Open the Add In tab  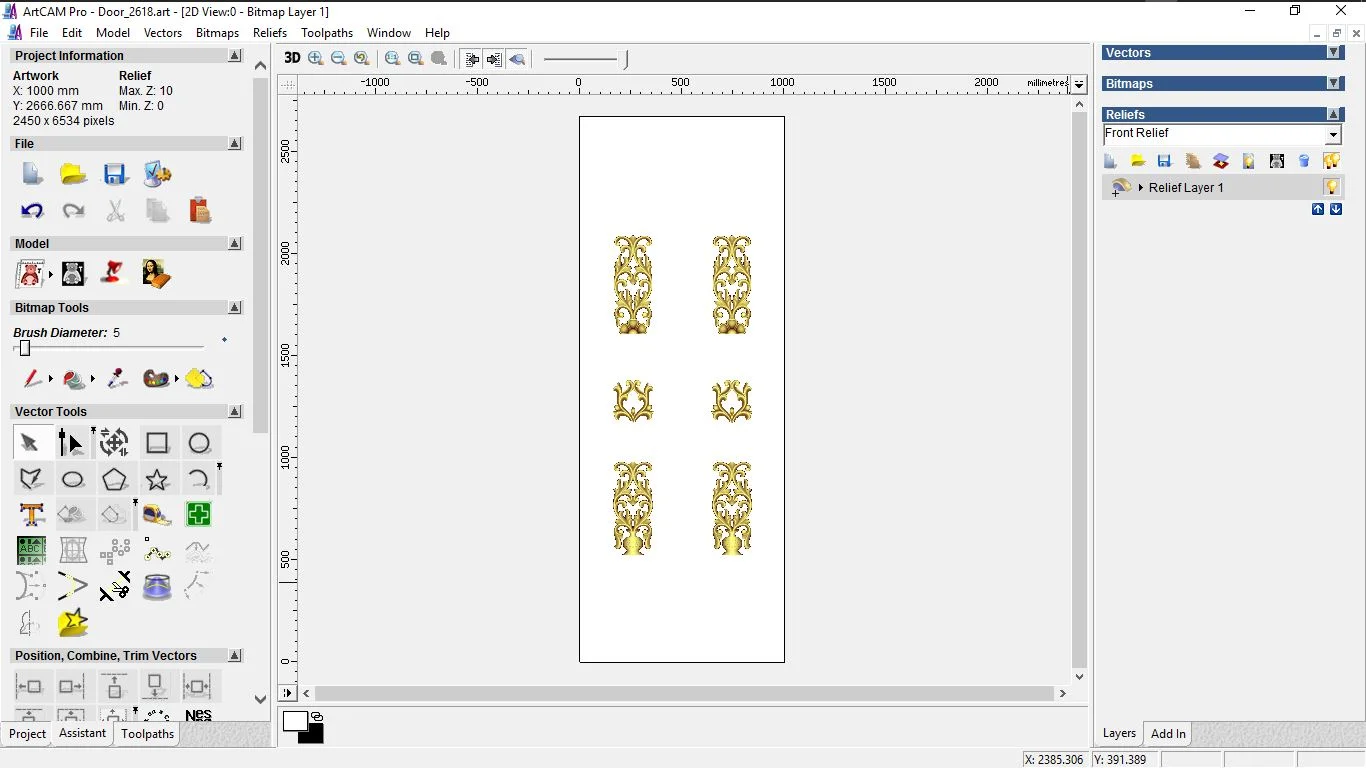[x=1168, y=734]
